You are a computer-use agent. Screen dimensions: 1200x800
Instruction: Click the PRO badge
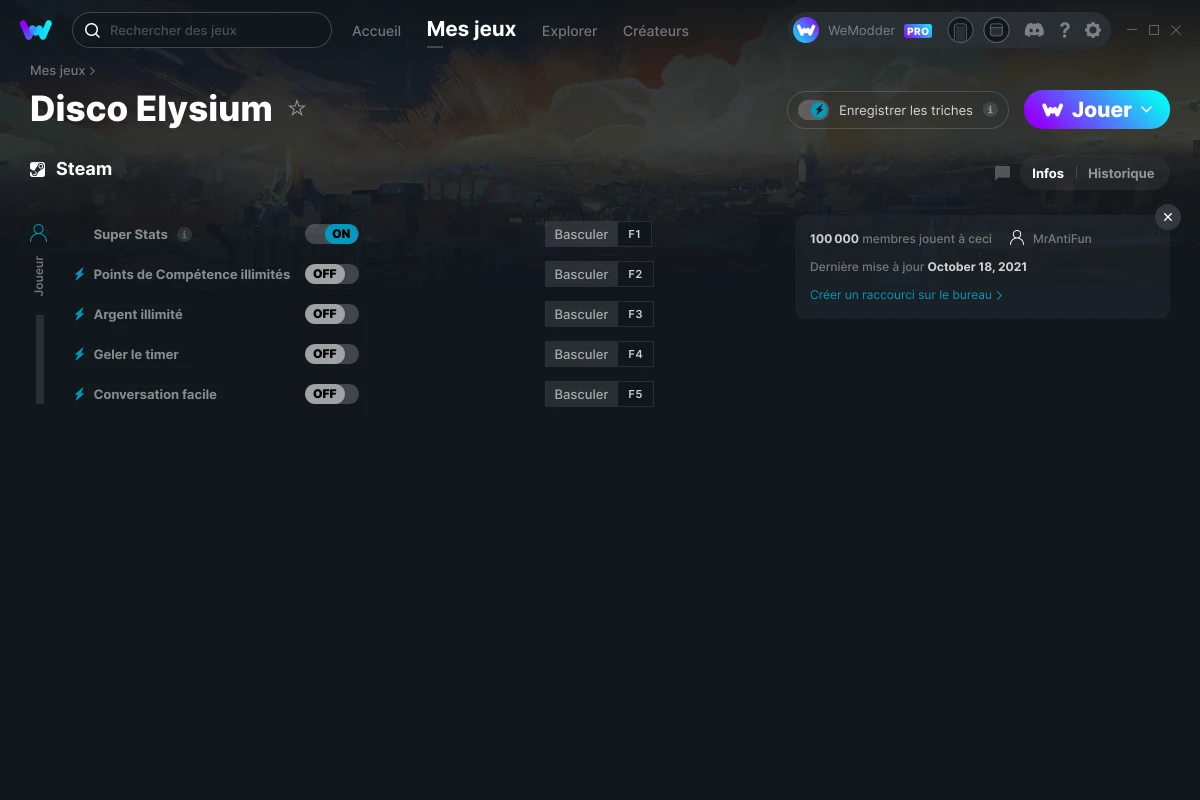[x=918, y=31]
